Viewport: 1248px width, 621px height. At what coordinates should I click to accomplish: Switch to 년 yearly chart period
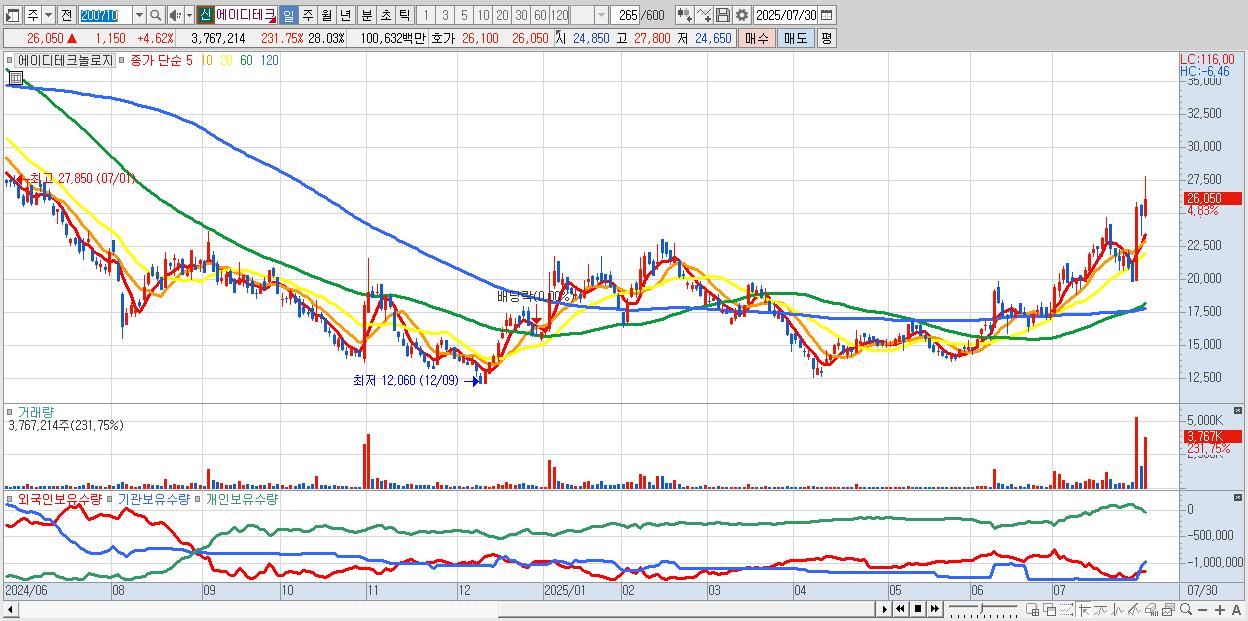click(345, 15)
